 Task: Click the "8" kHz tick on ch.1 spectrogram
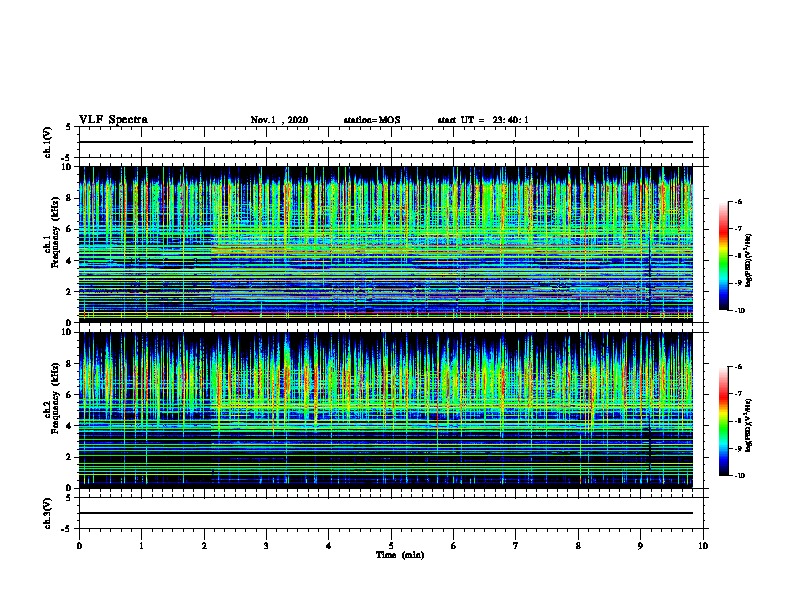click(69, 198)
